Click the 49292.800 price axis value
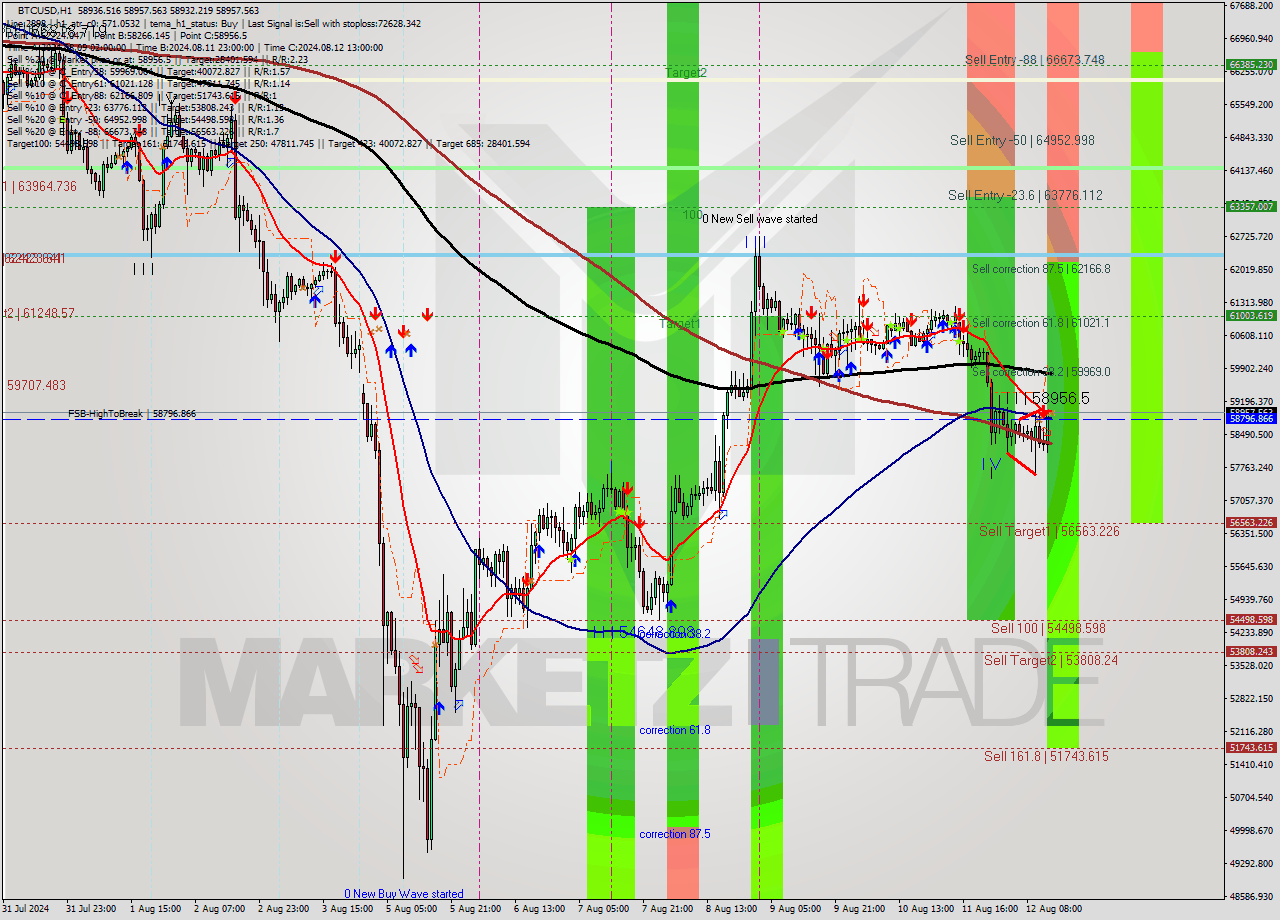Screen dimensions: 1280x920 coord(1251,864)
